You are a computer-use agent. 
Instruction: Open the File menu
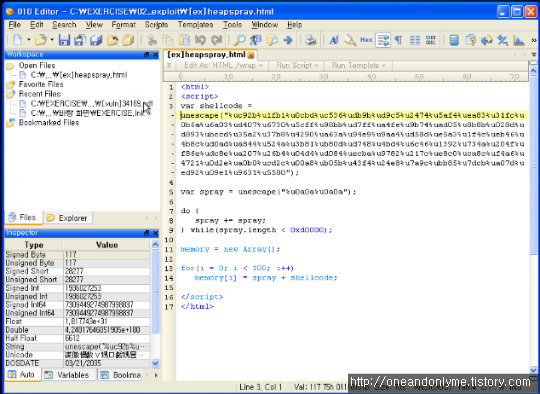coord(14,25)
